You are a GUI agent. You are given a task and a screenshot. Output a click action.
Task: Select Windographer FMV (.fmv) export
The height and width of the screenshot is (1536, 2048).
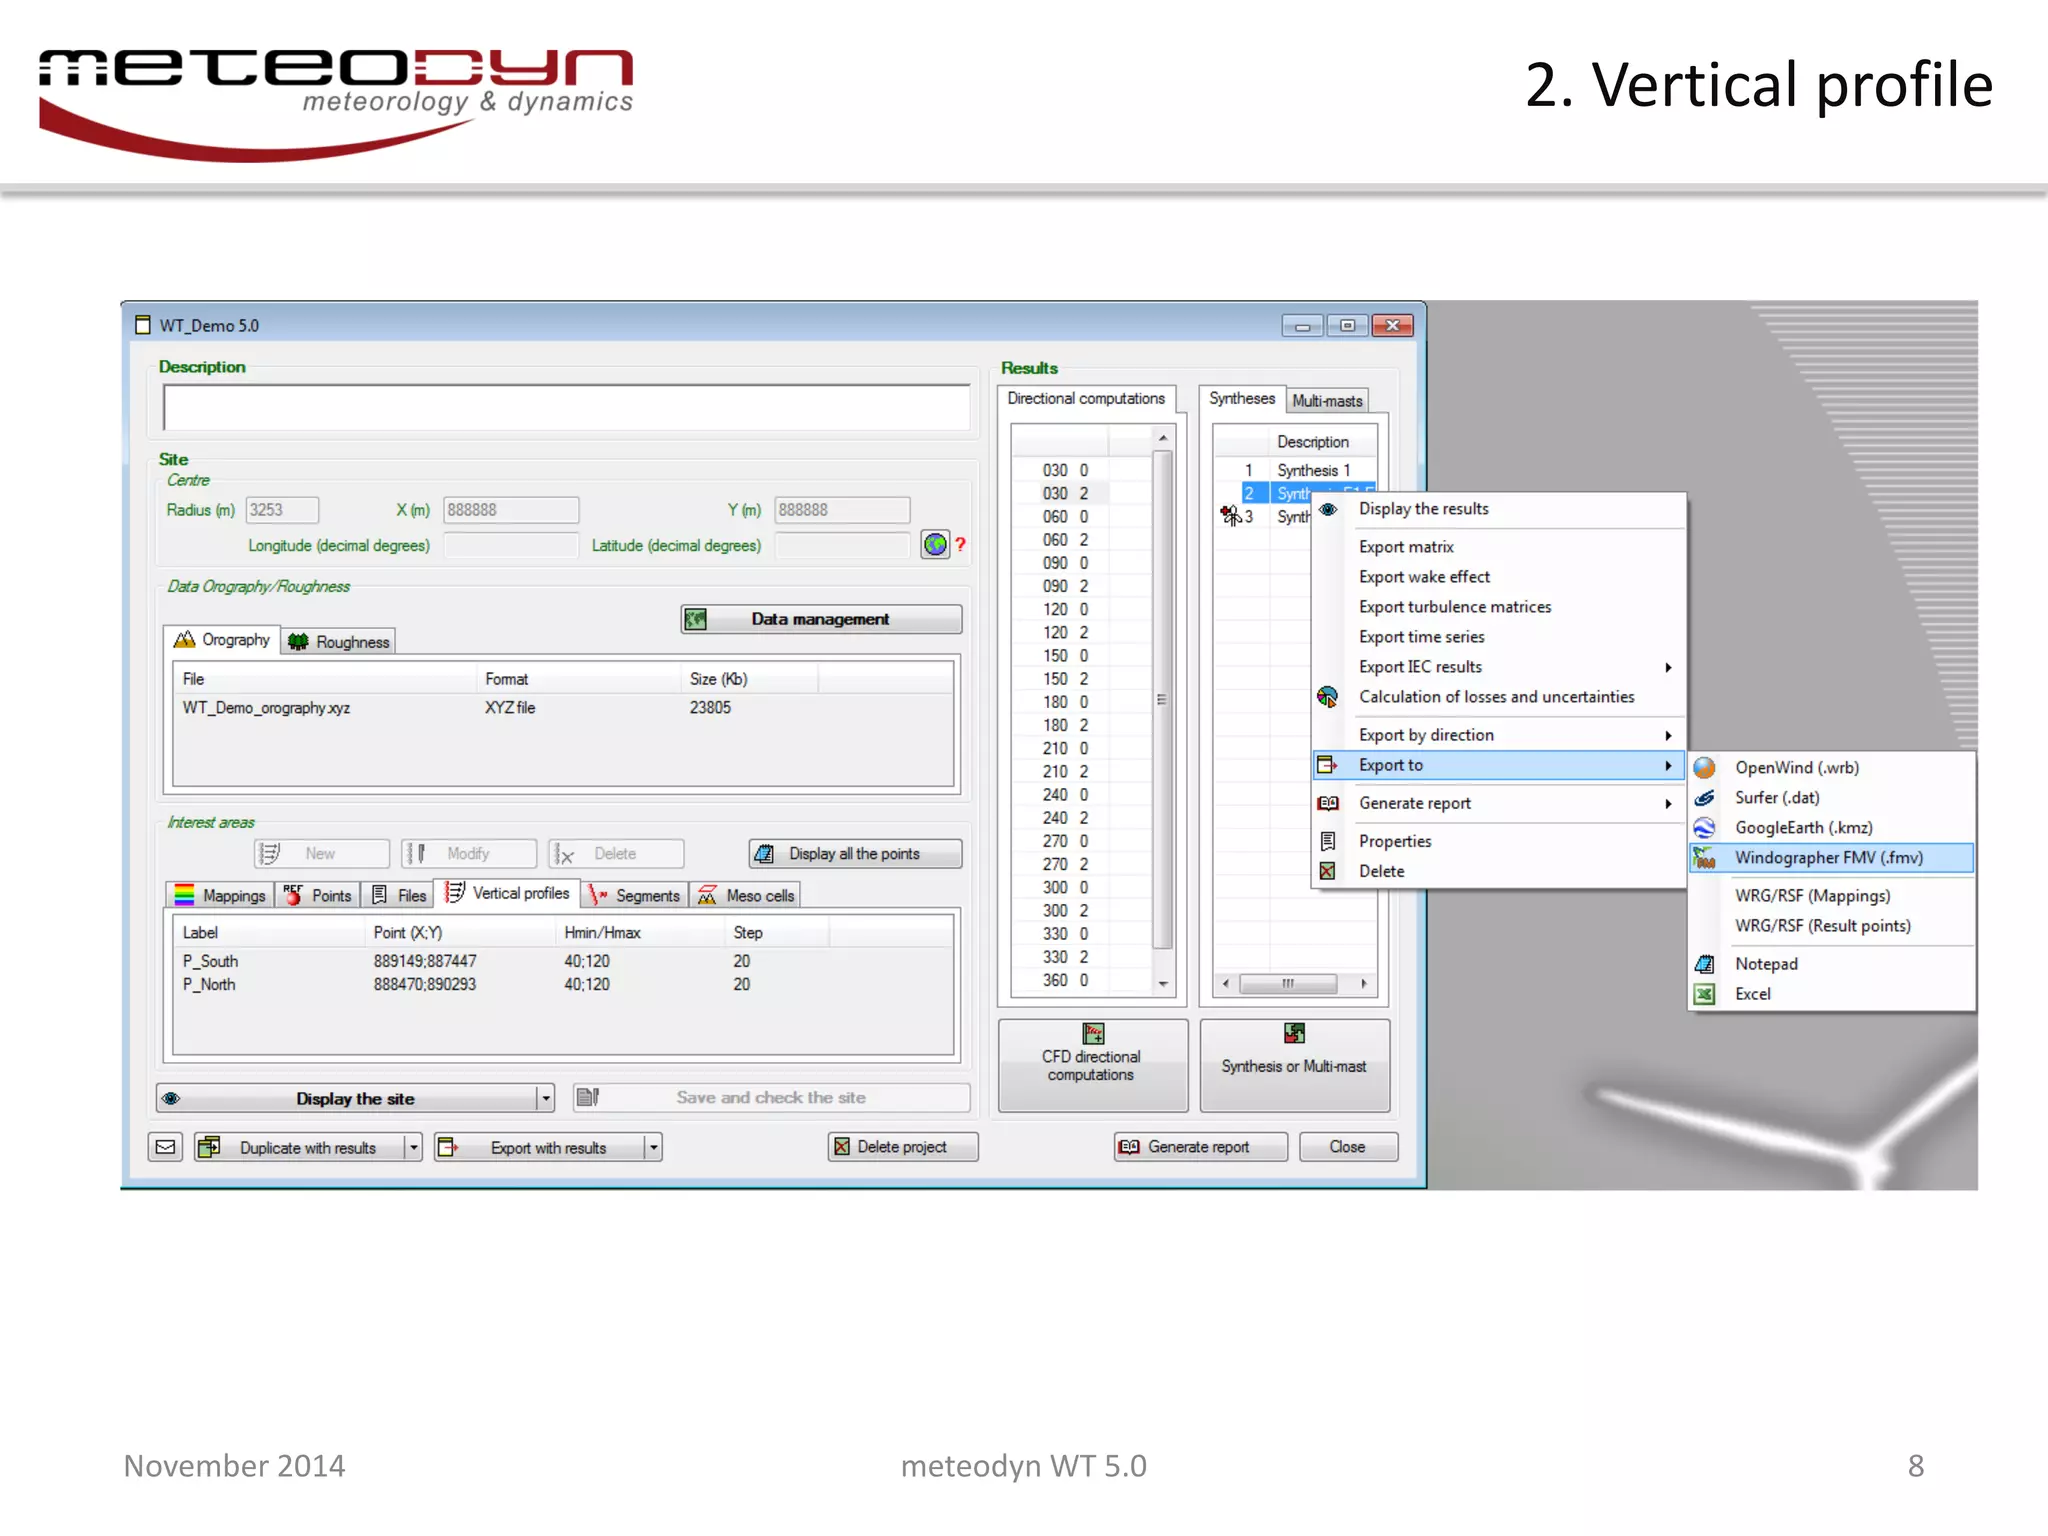pyautogui.click(x=1828, y=857)
